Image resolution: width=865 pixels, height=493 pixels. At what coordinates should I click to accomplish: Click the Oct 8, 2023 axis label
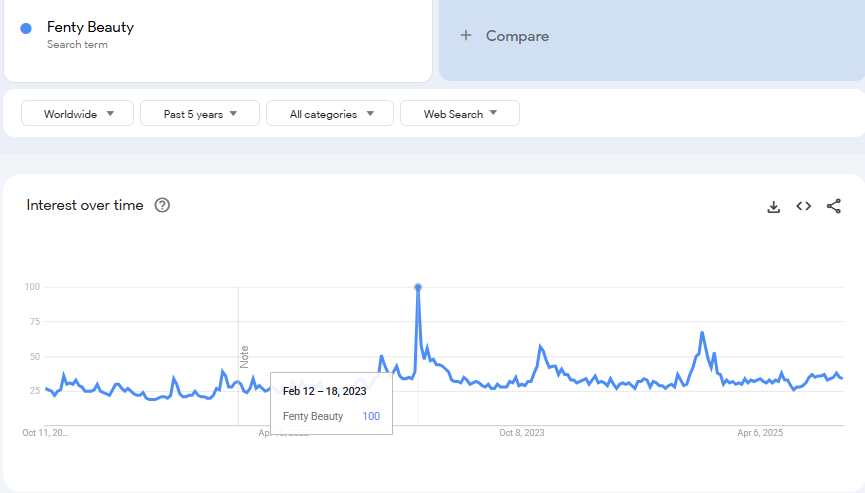point(521,433)
